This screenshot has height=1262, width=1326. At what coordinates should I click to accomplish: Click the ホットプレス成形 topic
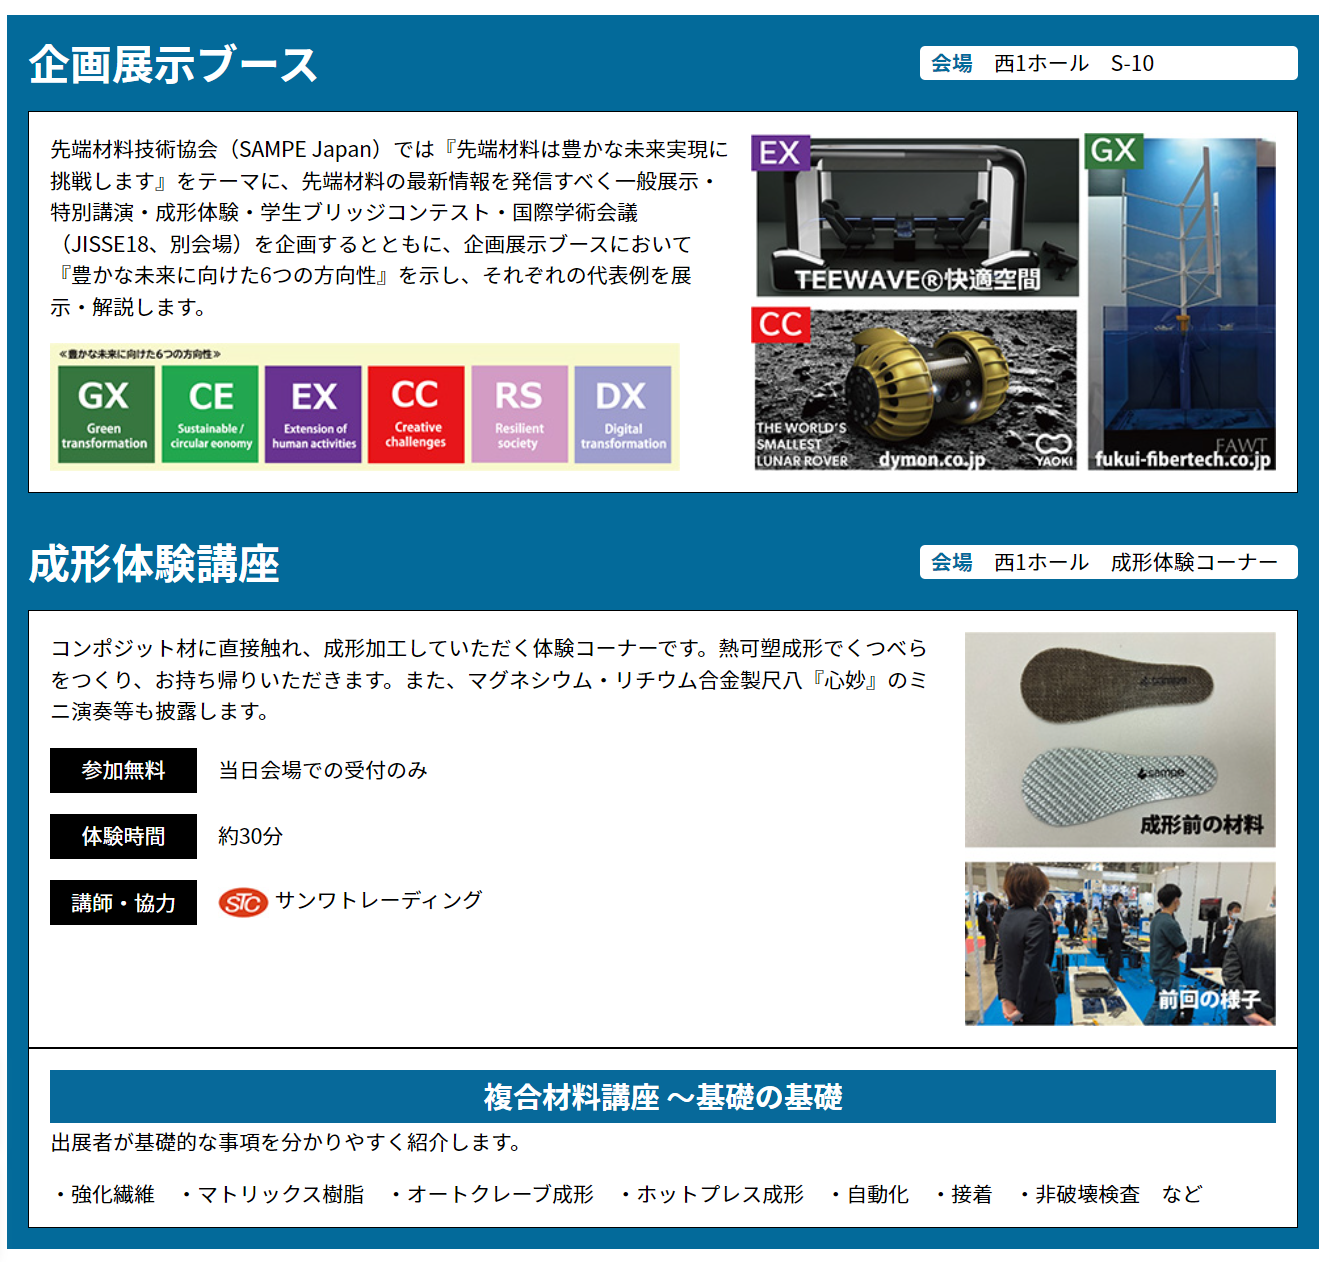coord(720,1194)
